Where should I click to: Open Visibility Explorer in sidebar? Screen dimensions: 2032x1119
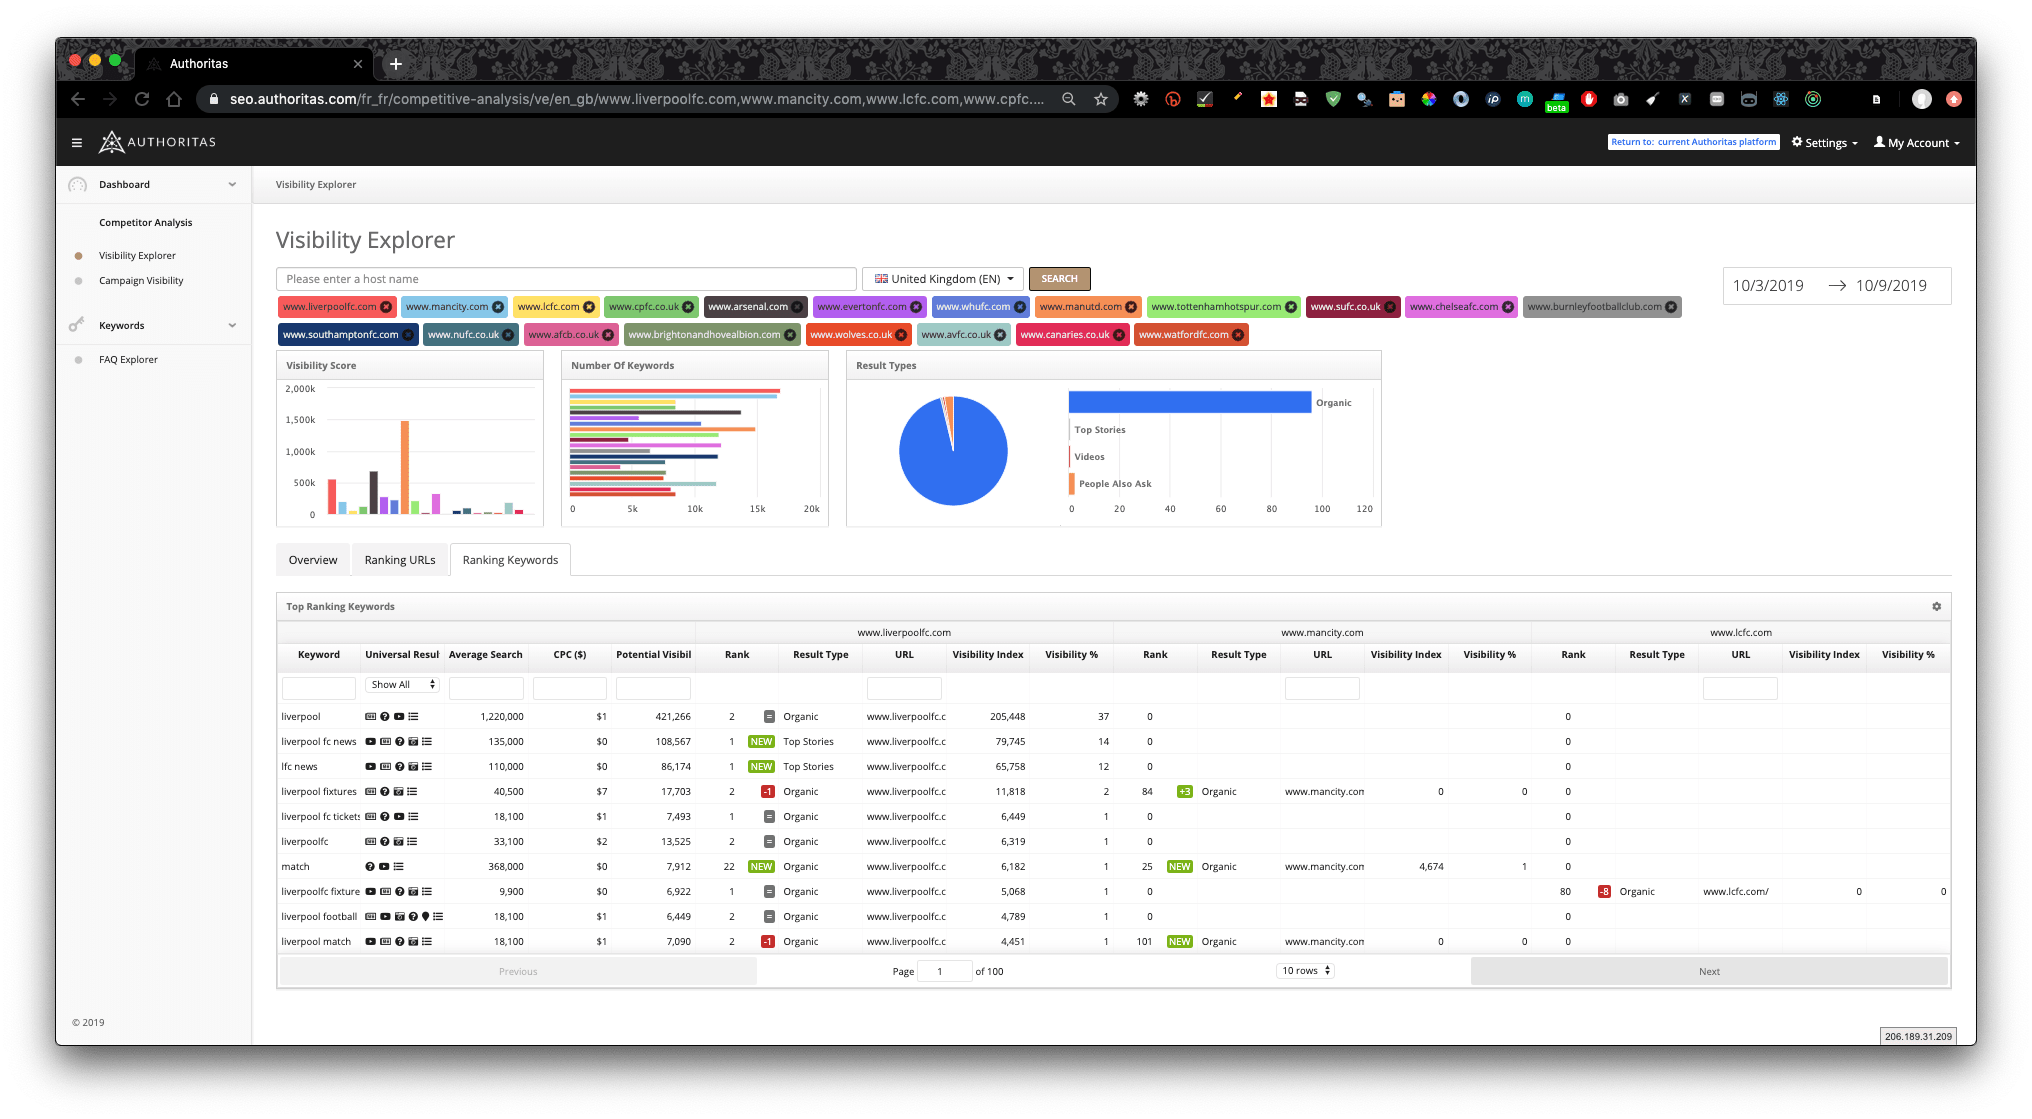tap(137, 256)
